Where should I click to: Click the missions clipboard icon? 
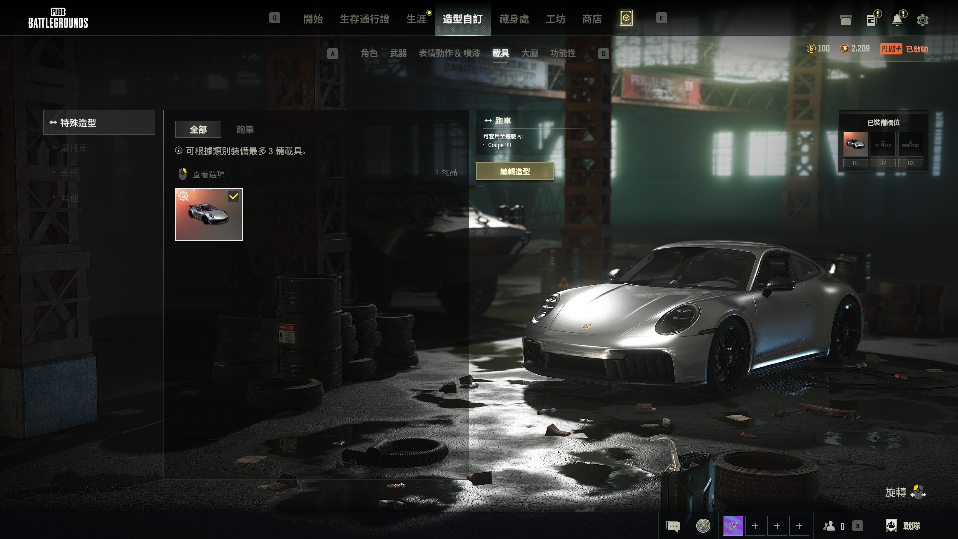pyautogui.click(x=872, y=19)
